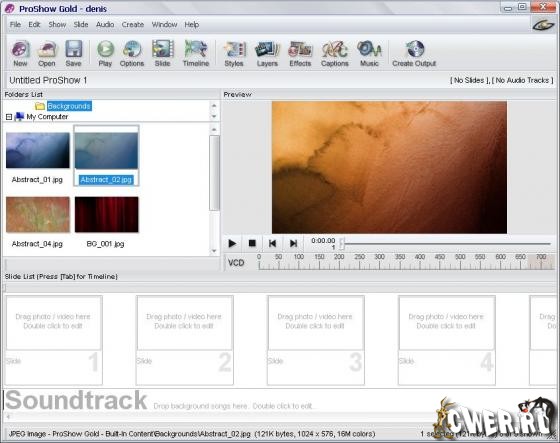Image resolution: width=560 pixels, height=443 pixels.
Task: Click the Preview image pane
Action: [x=389, y=167]
